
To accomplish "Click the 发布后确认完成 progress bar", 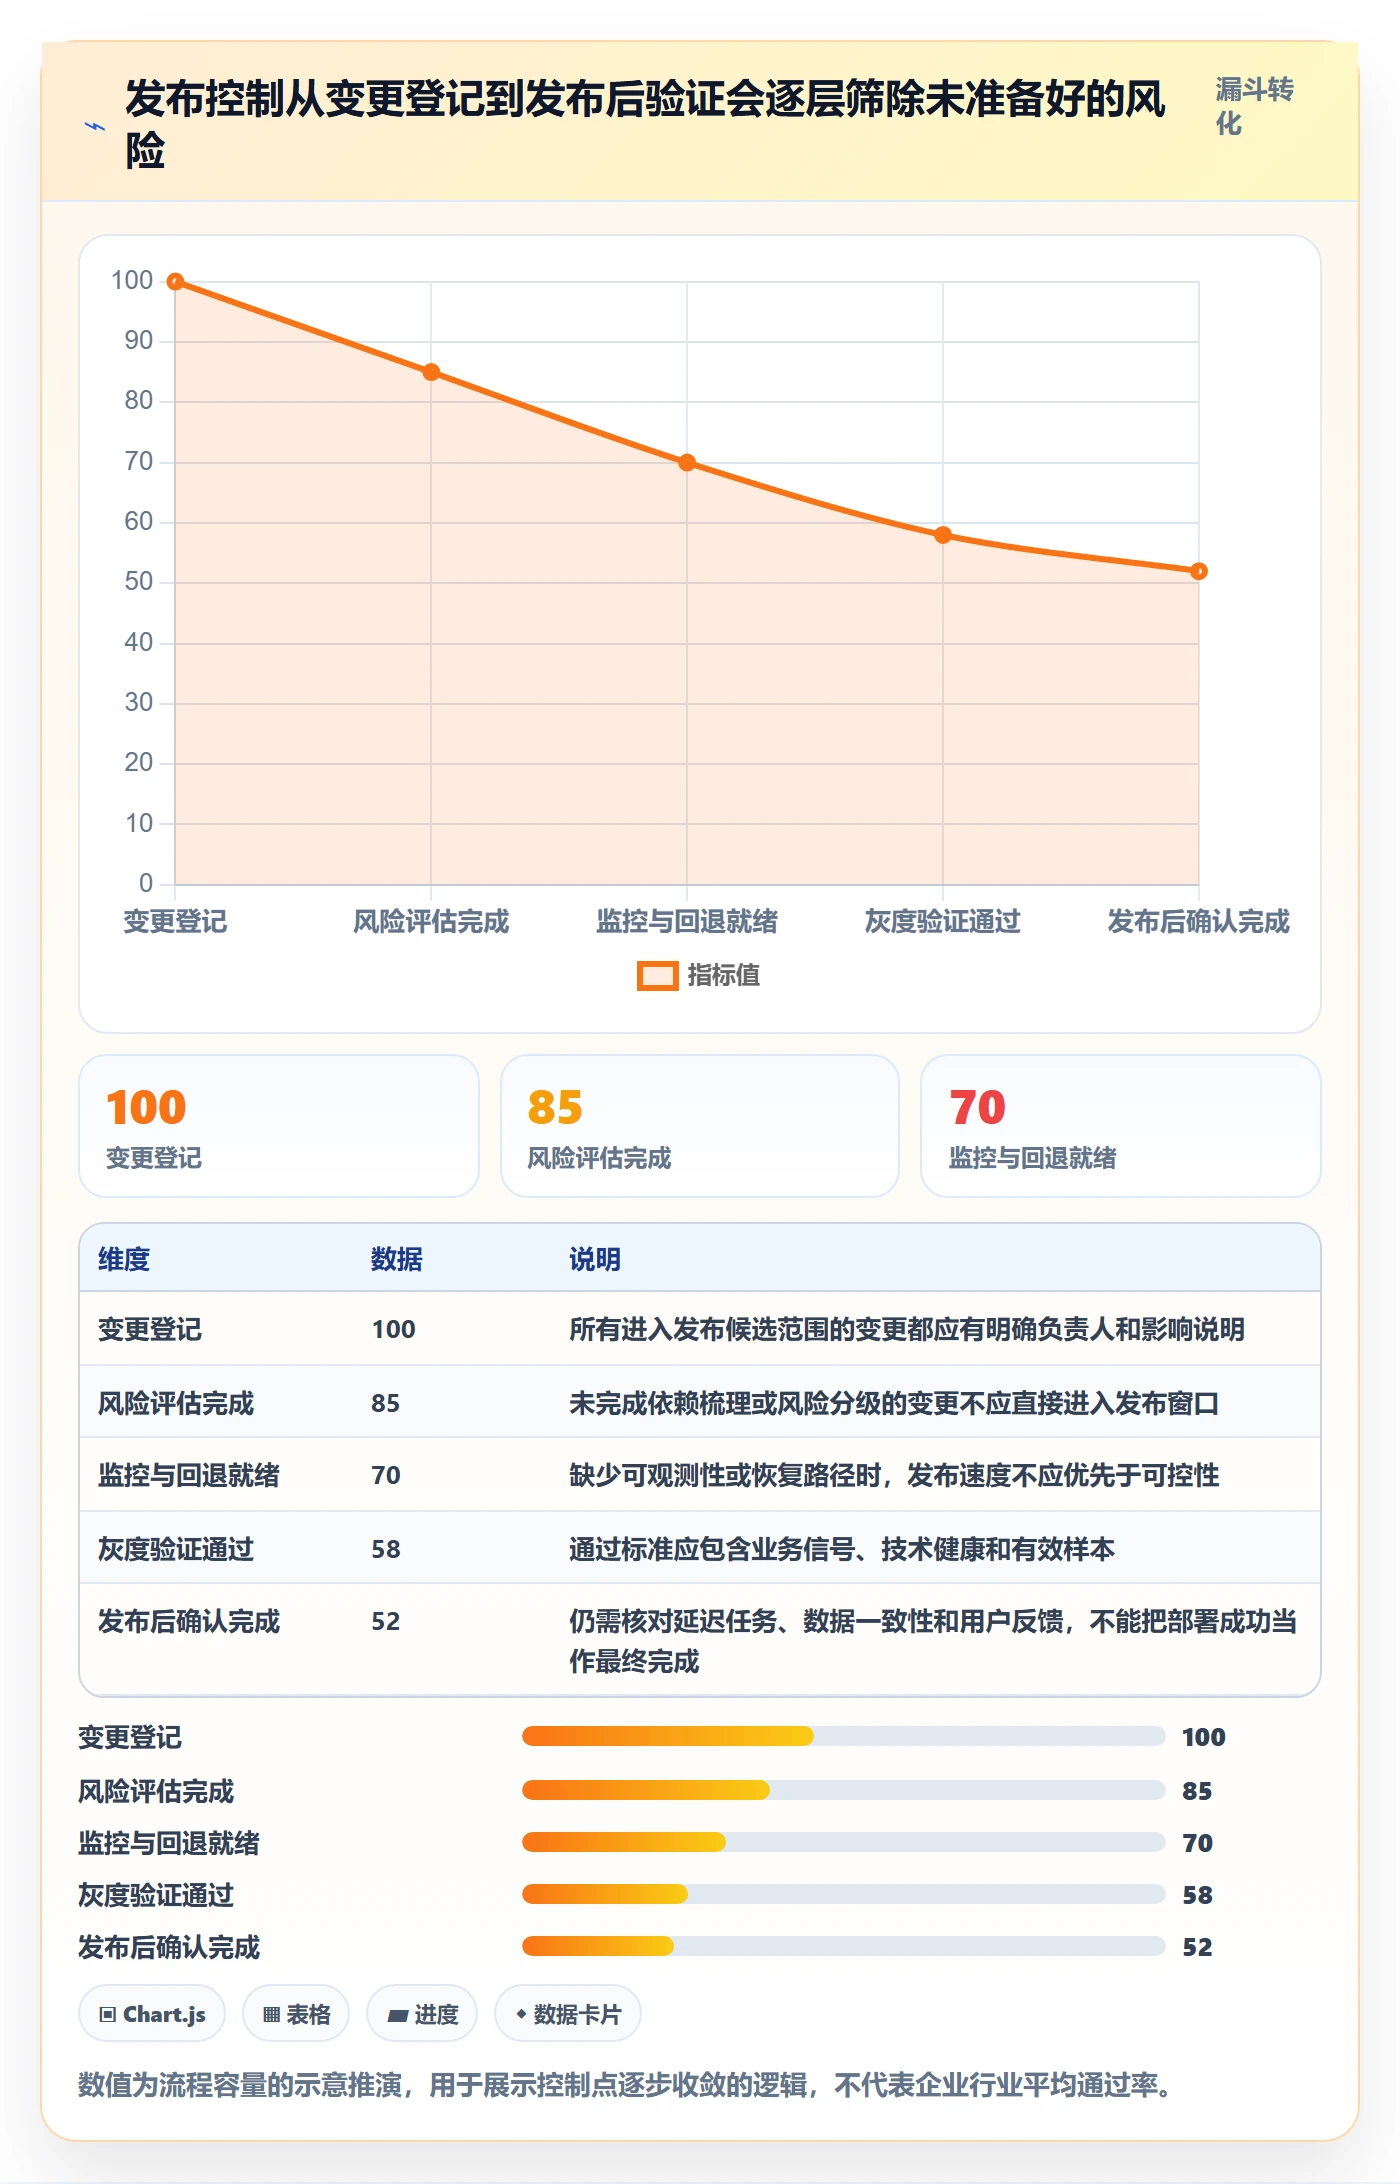I will click(x=843, y=1946).
